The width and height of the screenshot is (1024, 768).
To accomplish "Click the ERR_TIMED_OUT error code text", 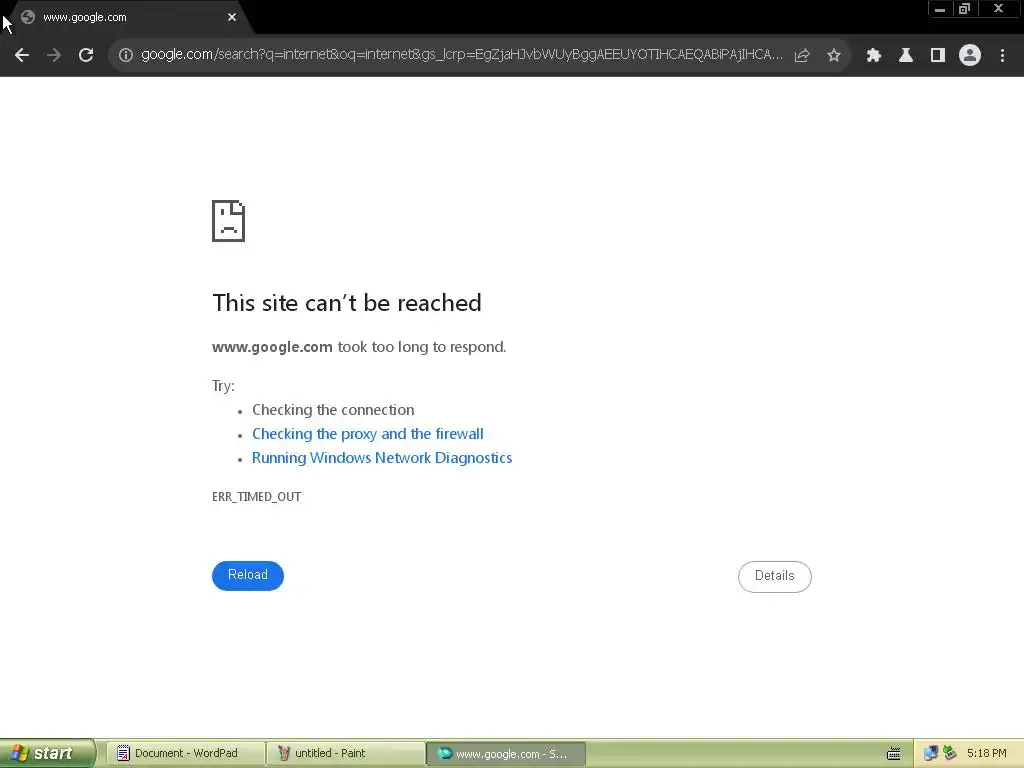I will 257,497.
